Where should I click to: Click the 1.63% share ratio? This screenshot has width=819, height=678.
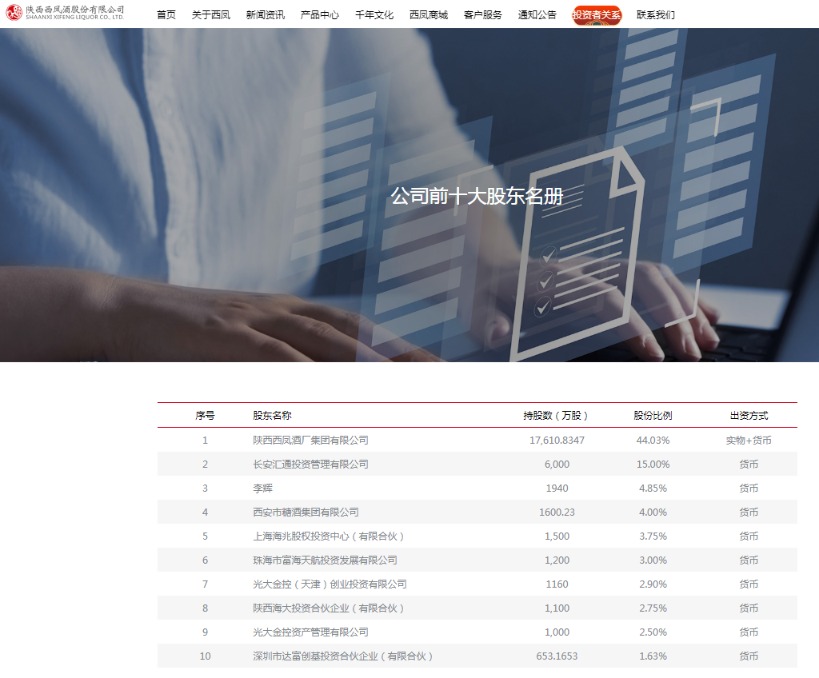(653, 657)
